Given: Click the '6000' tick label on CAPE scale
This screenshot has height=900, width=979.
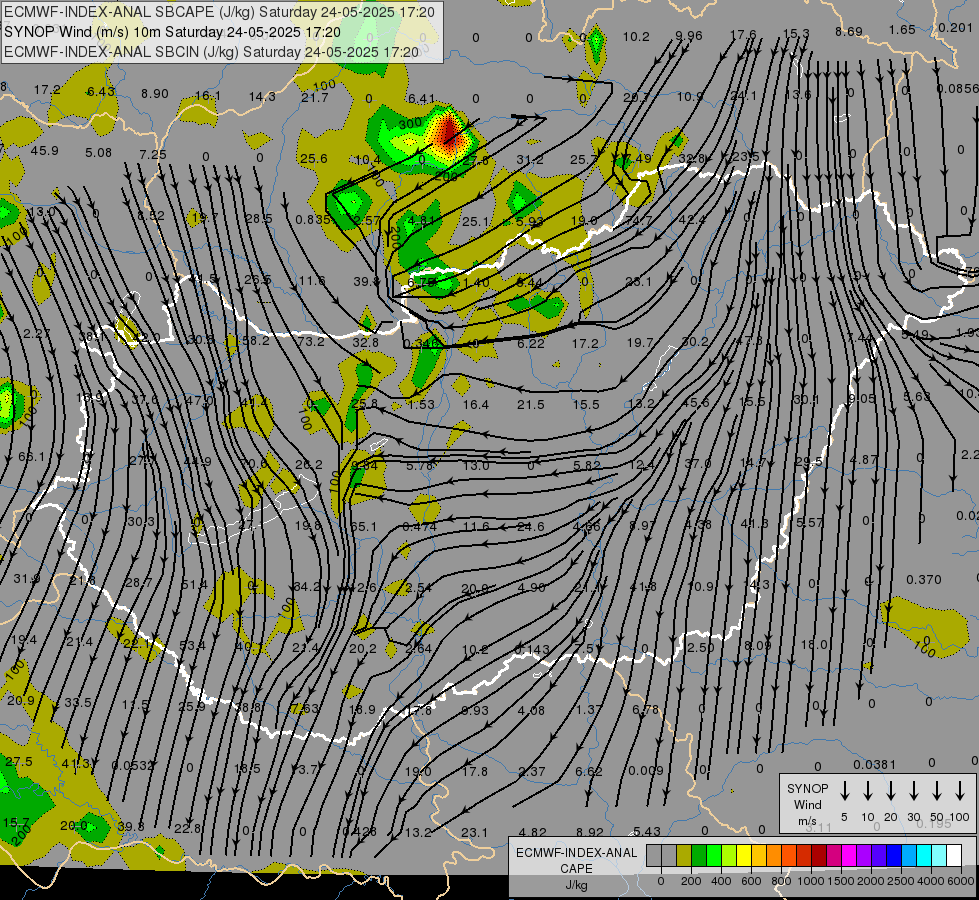Looking at the screenshot, I should [960, 881].
